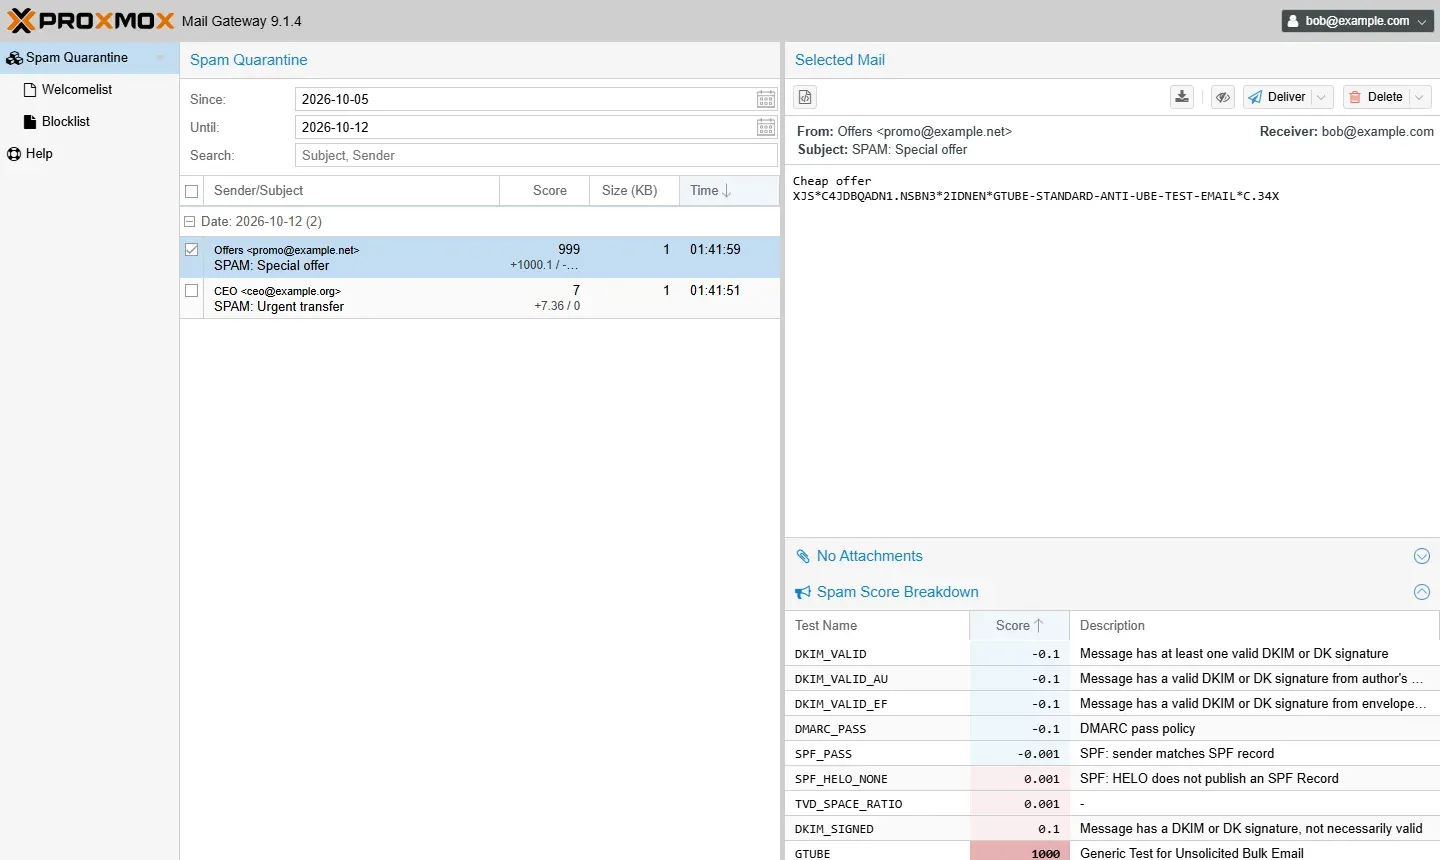Open Spam Quarantine in the sidebar
1440x860 pixels.
point(77,58)
